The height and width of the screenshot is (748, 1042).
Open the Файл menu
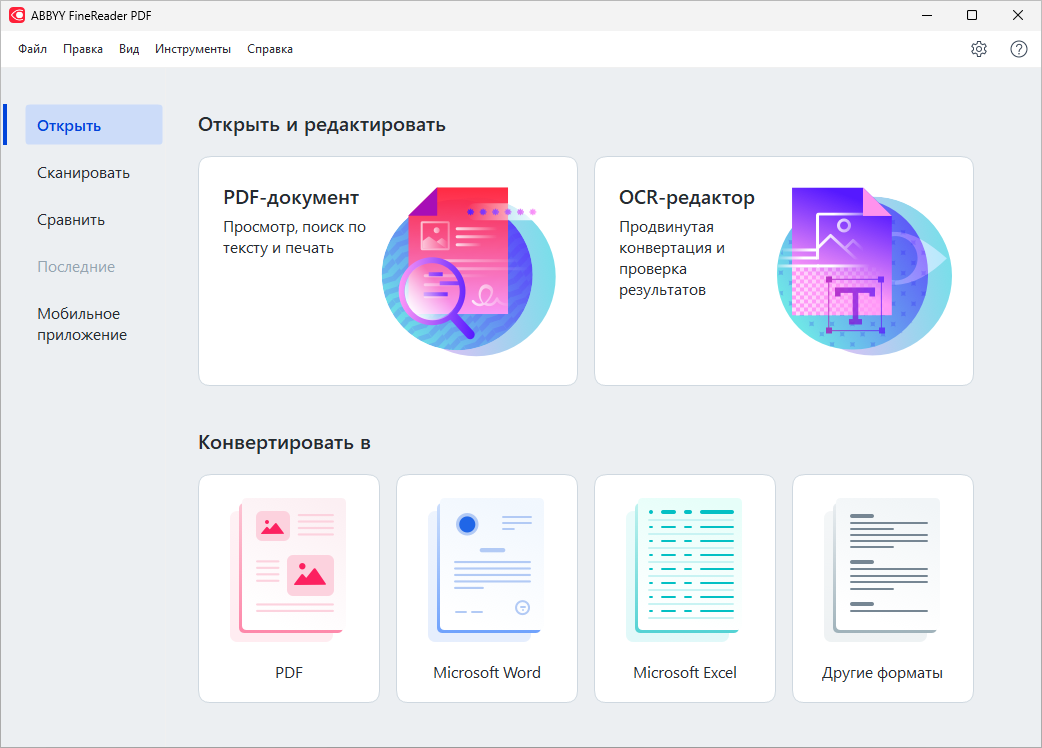pos(31,48)
